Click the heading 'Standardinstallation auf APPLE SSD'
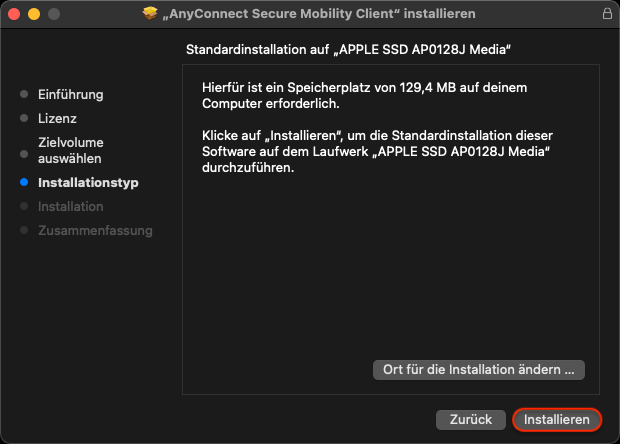The height and width of the screenshot is (444, 620). (348, 50)
